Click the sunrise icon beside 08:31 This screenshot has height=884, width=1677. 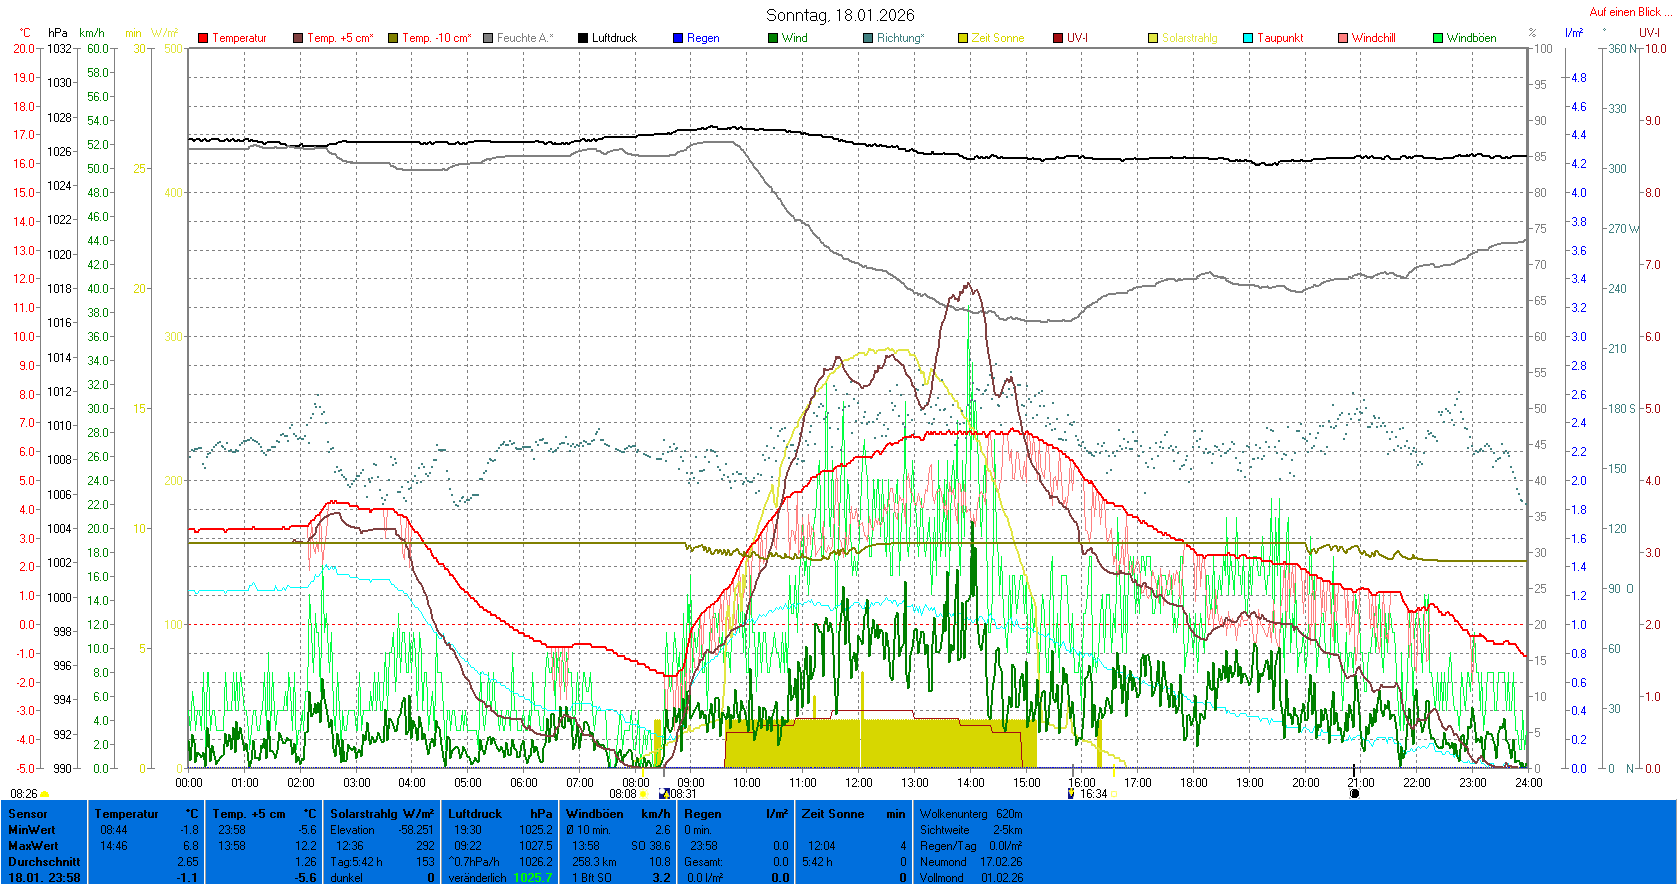coord(664,794)
